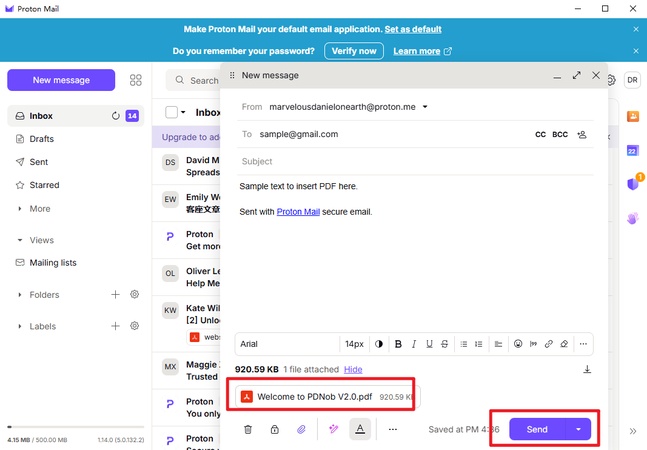Image resolution: width=647 pixels, height=450 pixels.
Task: Open the Starred folder
Action: click(x=44, y=185)
